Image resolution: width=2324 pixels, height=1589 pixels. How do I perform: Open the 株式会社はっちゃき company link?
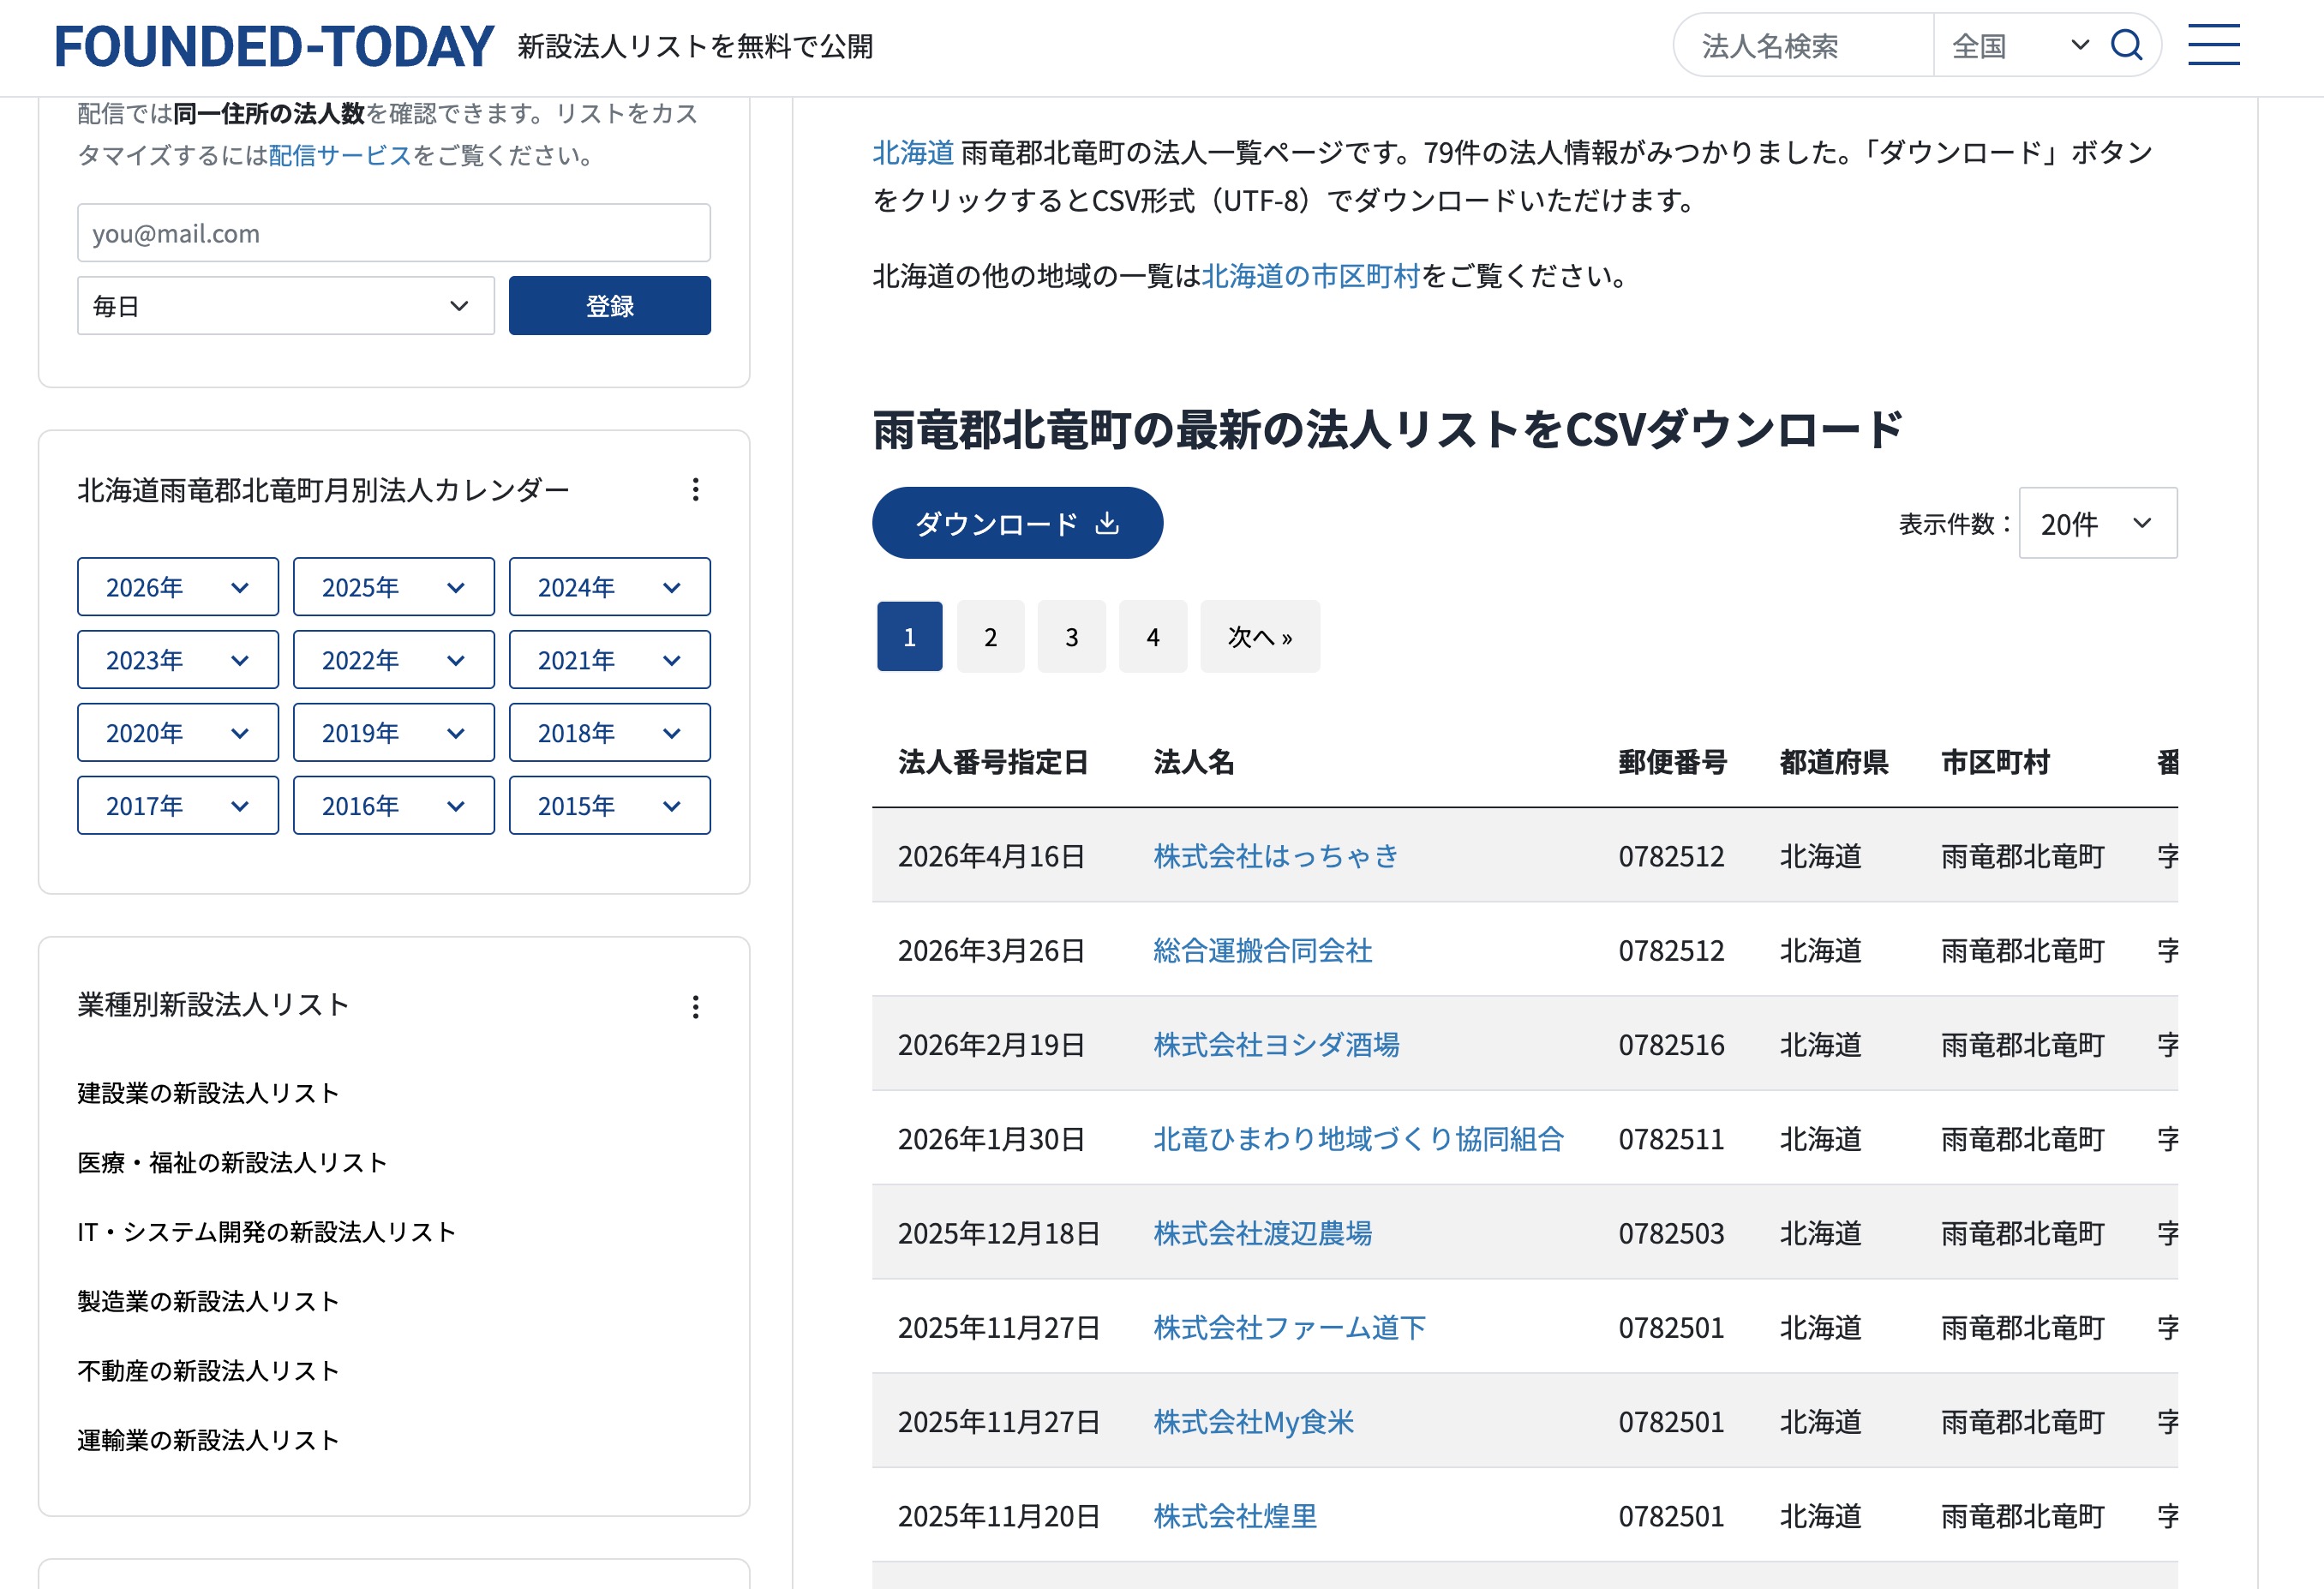point(1275,855)
